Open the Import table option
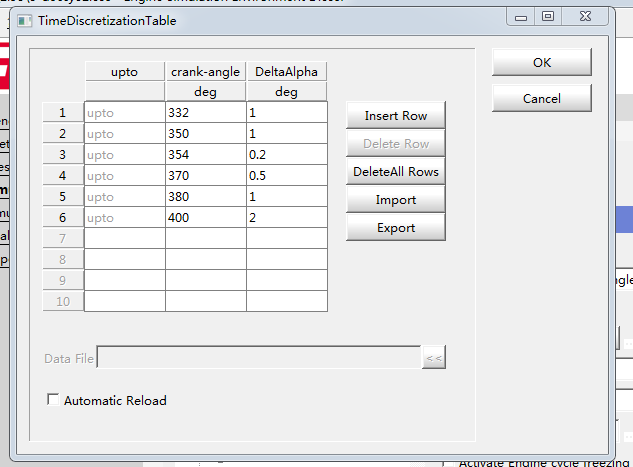 tap(395, 200)
